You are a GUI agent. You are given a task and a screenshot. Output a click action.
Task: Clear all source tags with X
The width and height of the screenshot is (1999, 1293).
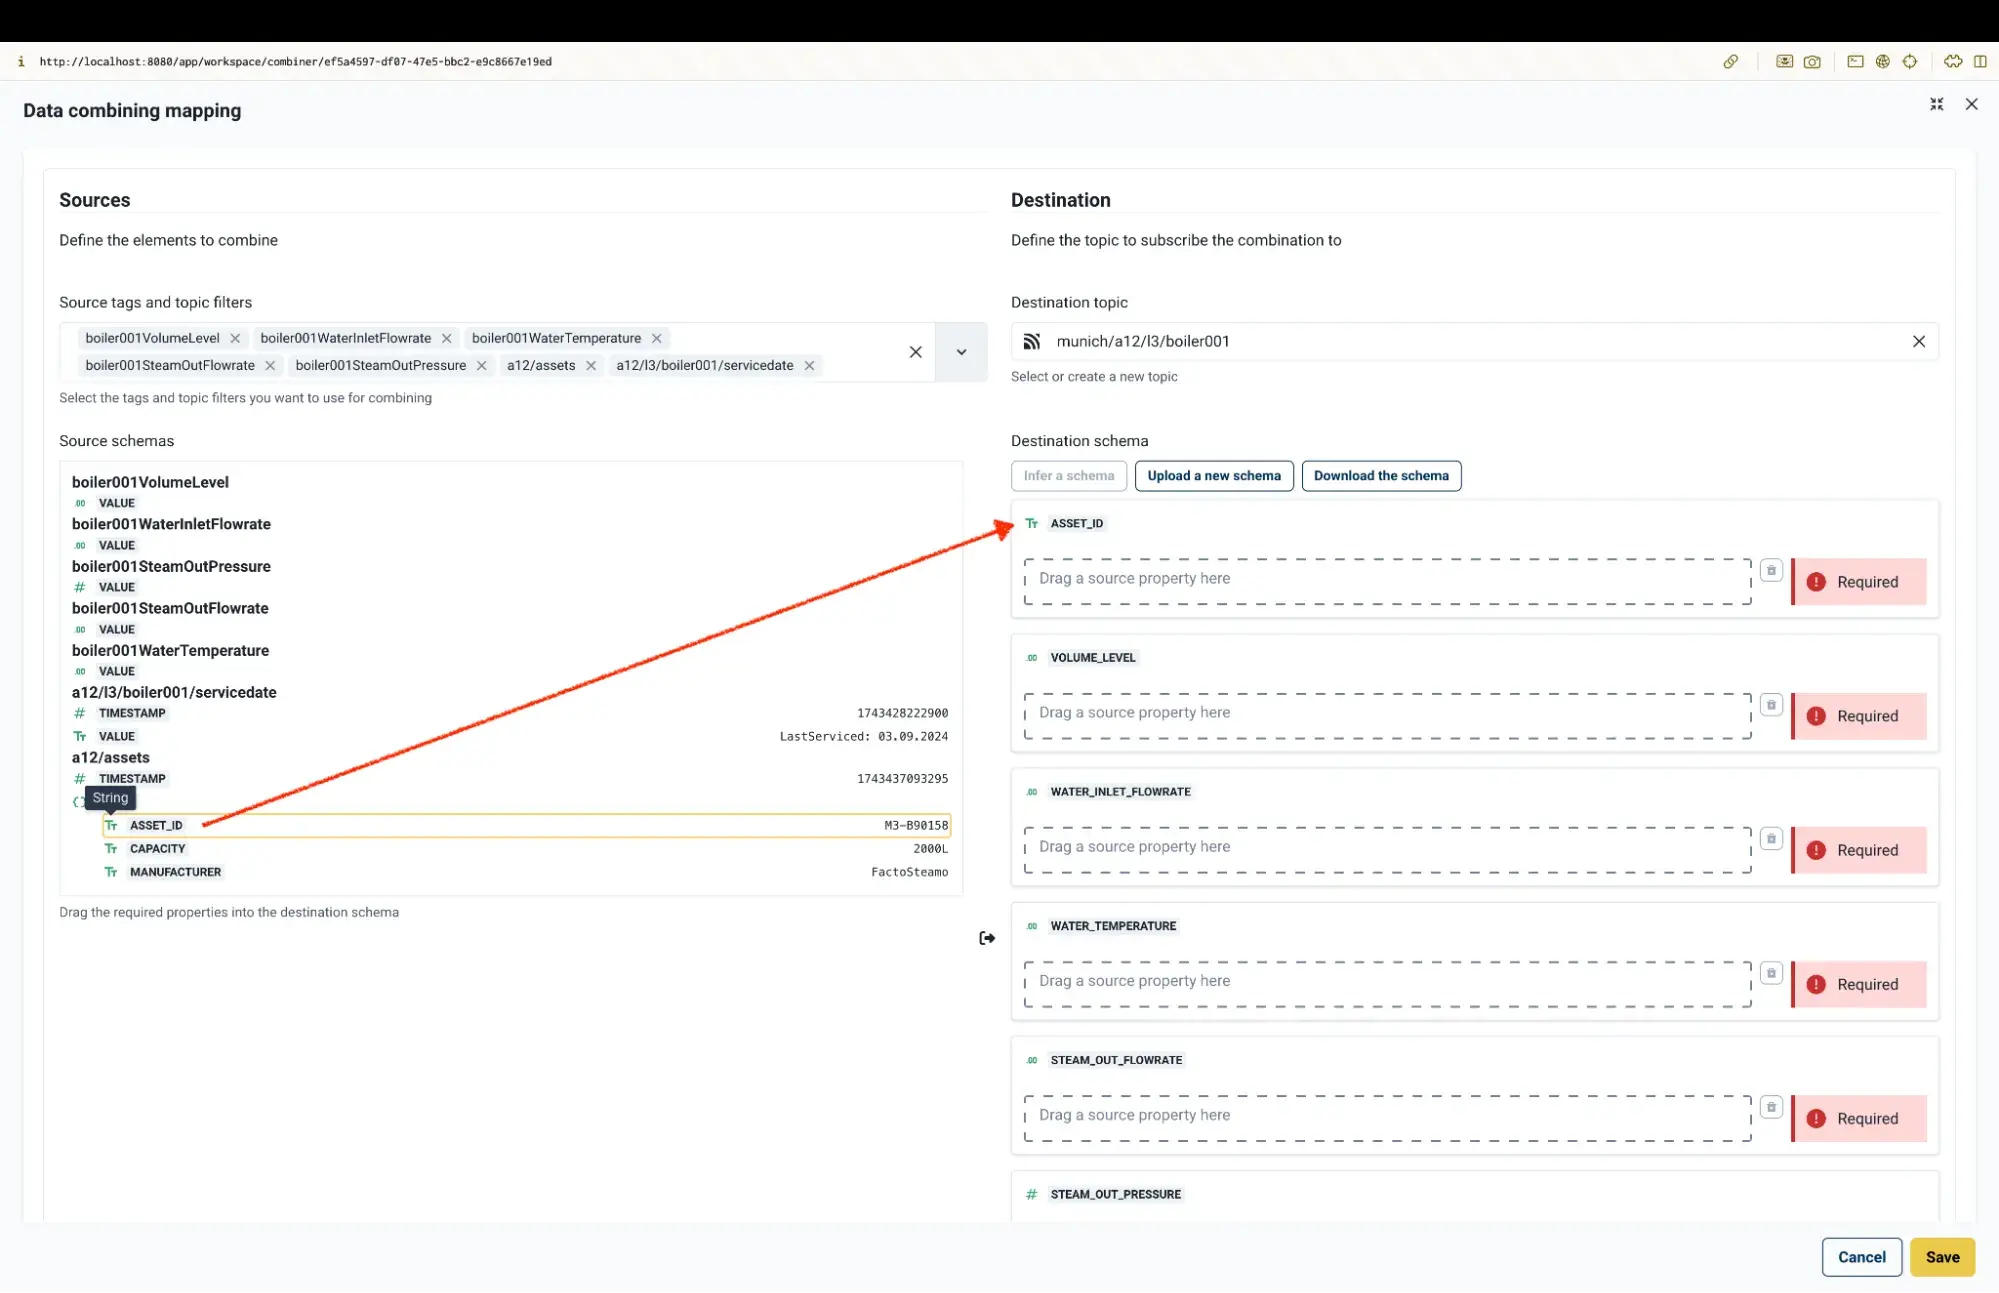point(915,352)
